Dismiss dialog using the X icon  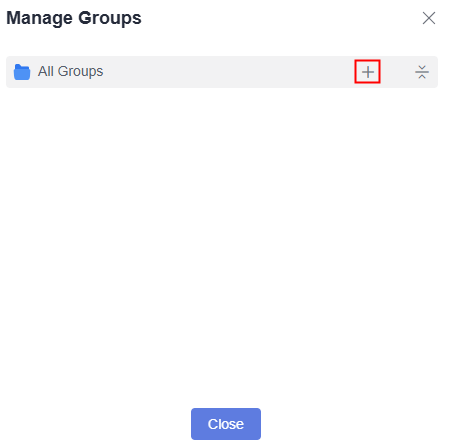(x=429, y=18)
